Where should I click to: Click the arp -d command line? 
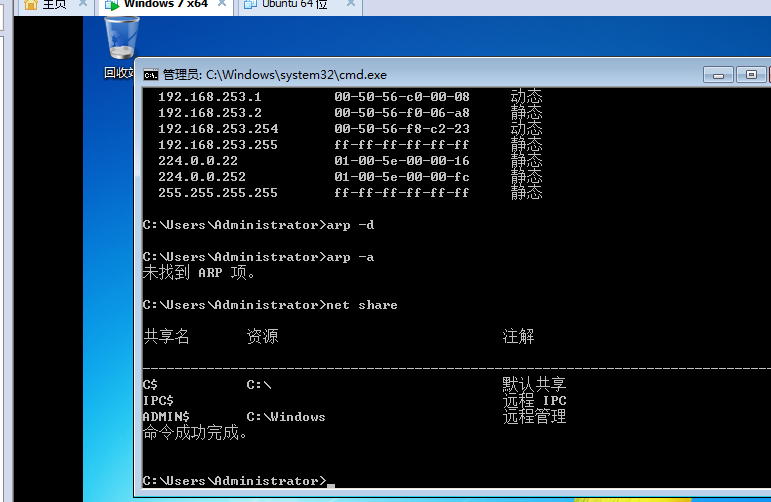point(258,225)
